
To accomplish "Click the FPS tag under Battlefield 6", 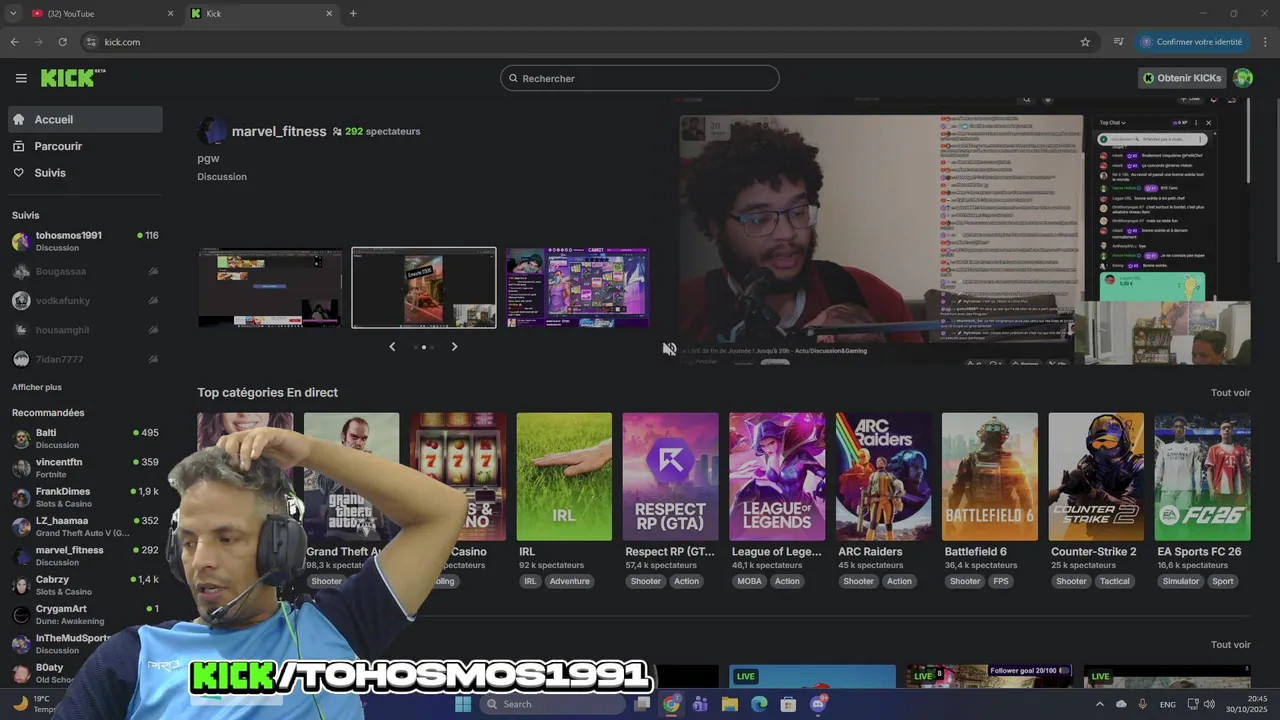I will (1001, 581).
